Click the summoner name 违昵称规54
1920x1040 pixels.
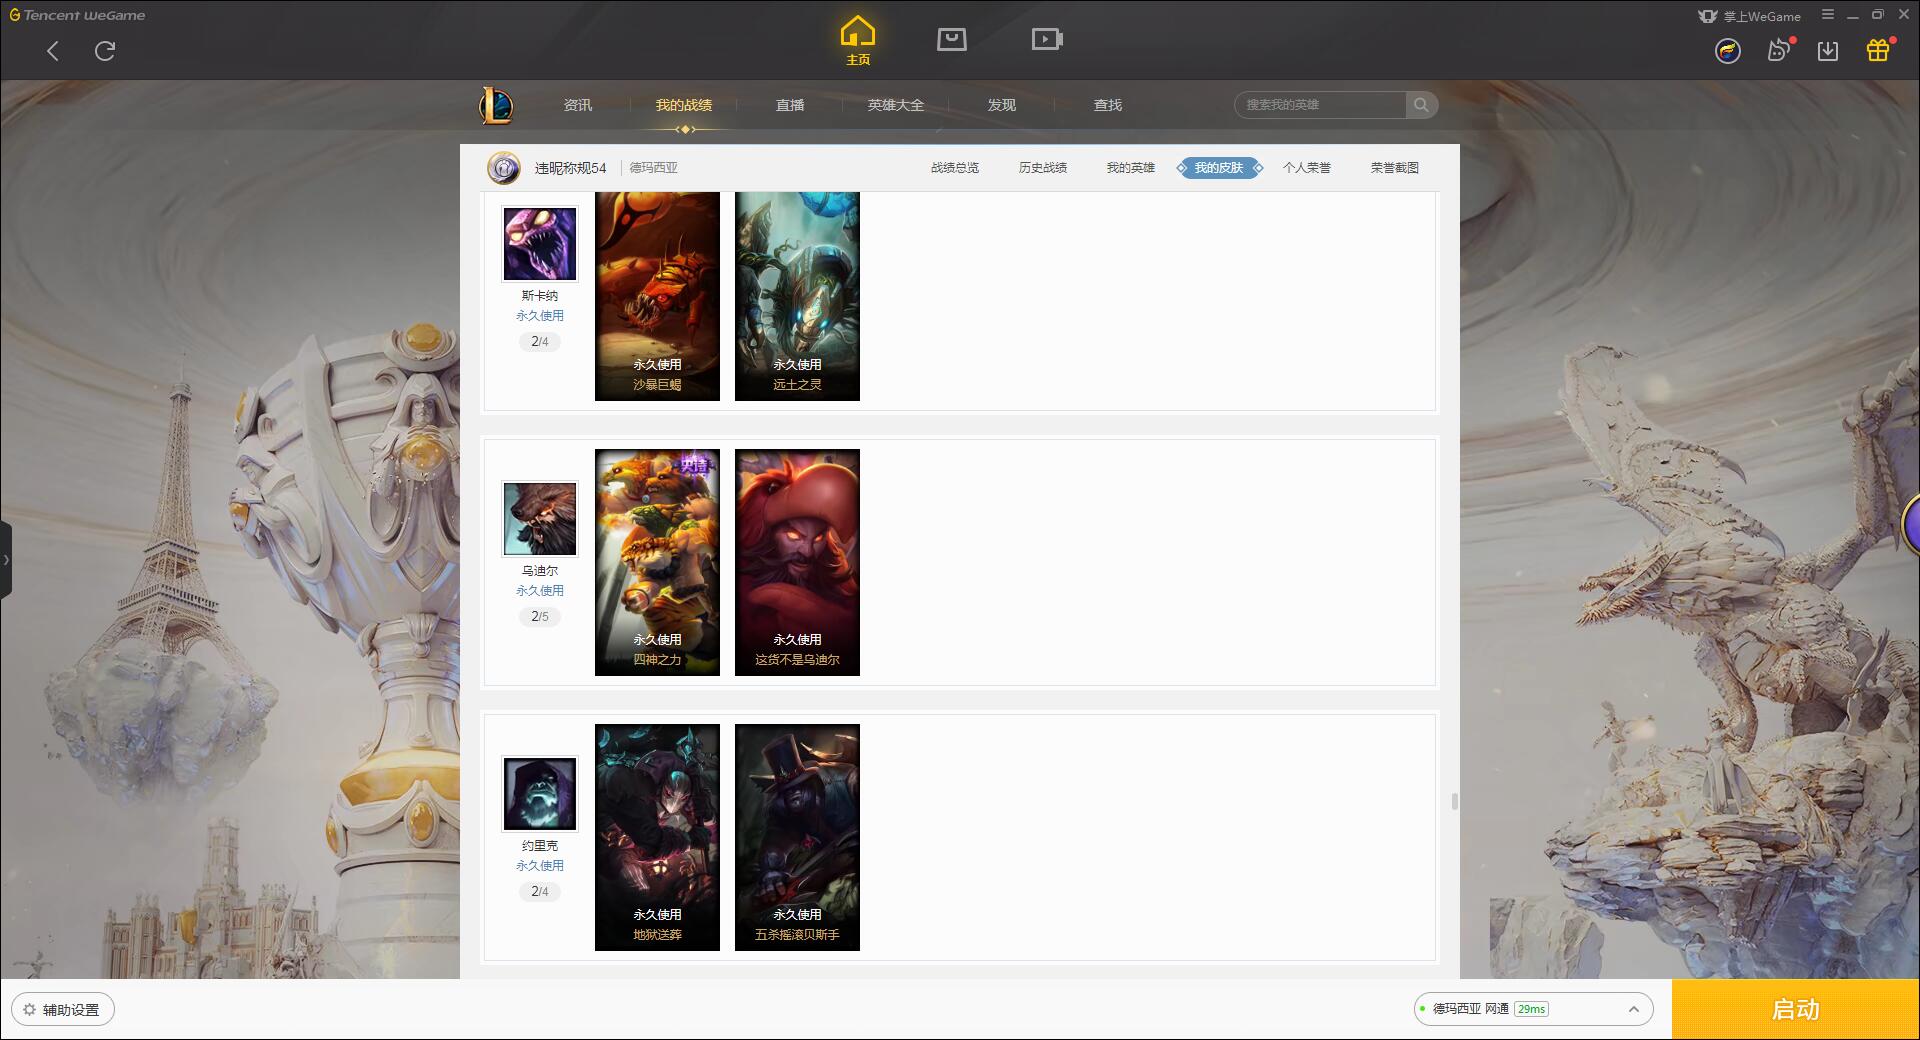tap(570, 168)
